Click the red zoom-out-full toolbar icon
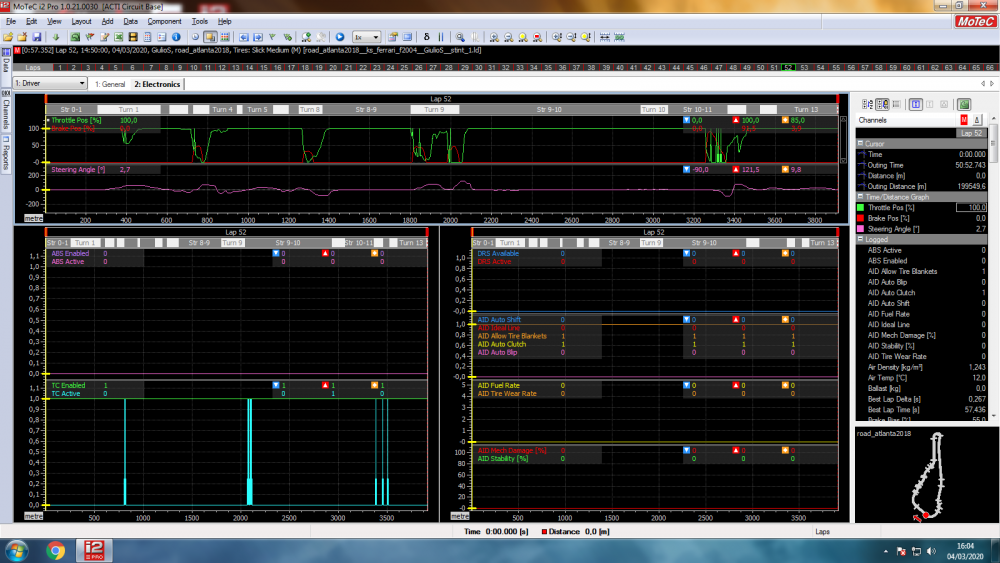Screen dimensions: 1000x563 pyautogui.click(x=537, y=37)
